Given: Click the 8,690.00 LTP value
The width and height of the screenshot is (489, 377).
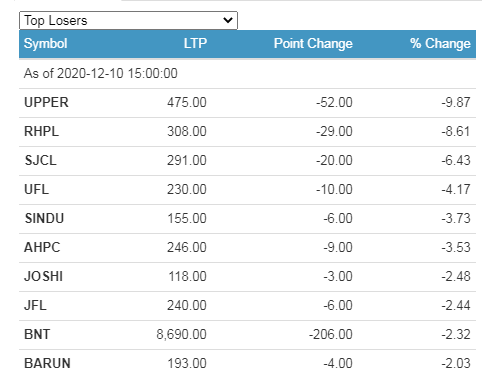Looking at the screenshot, I should coord(181,334).
